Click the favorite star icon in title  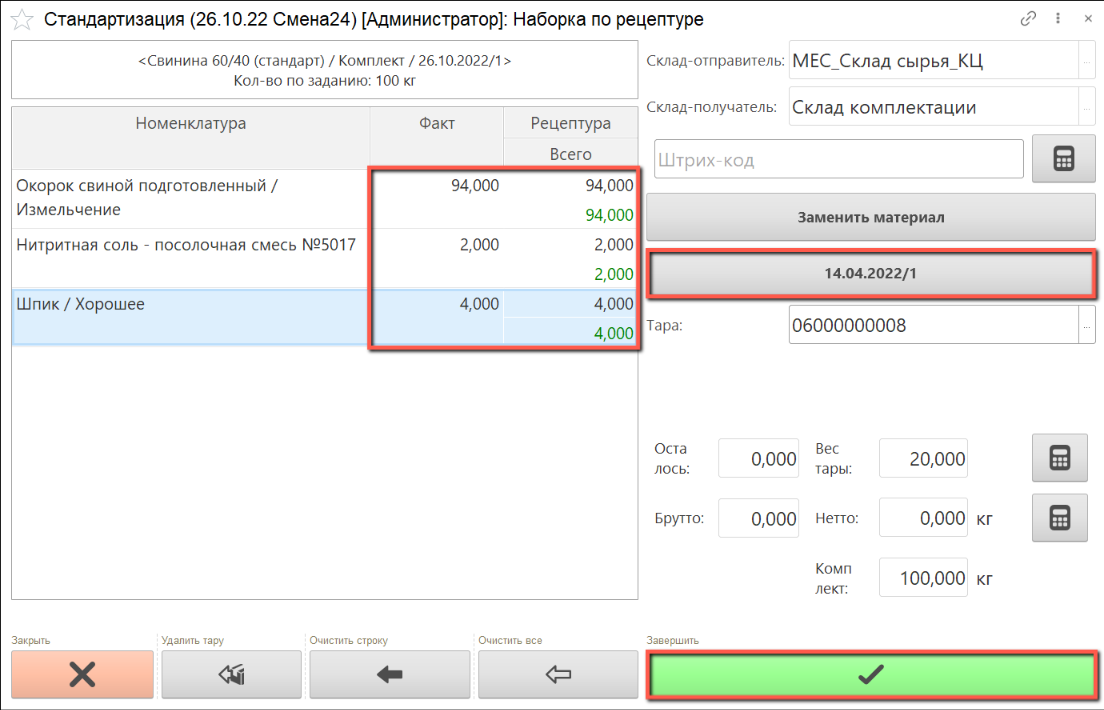coord(21,19)
